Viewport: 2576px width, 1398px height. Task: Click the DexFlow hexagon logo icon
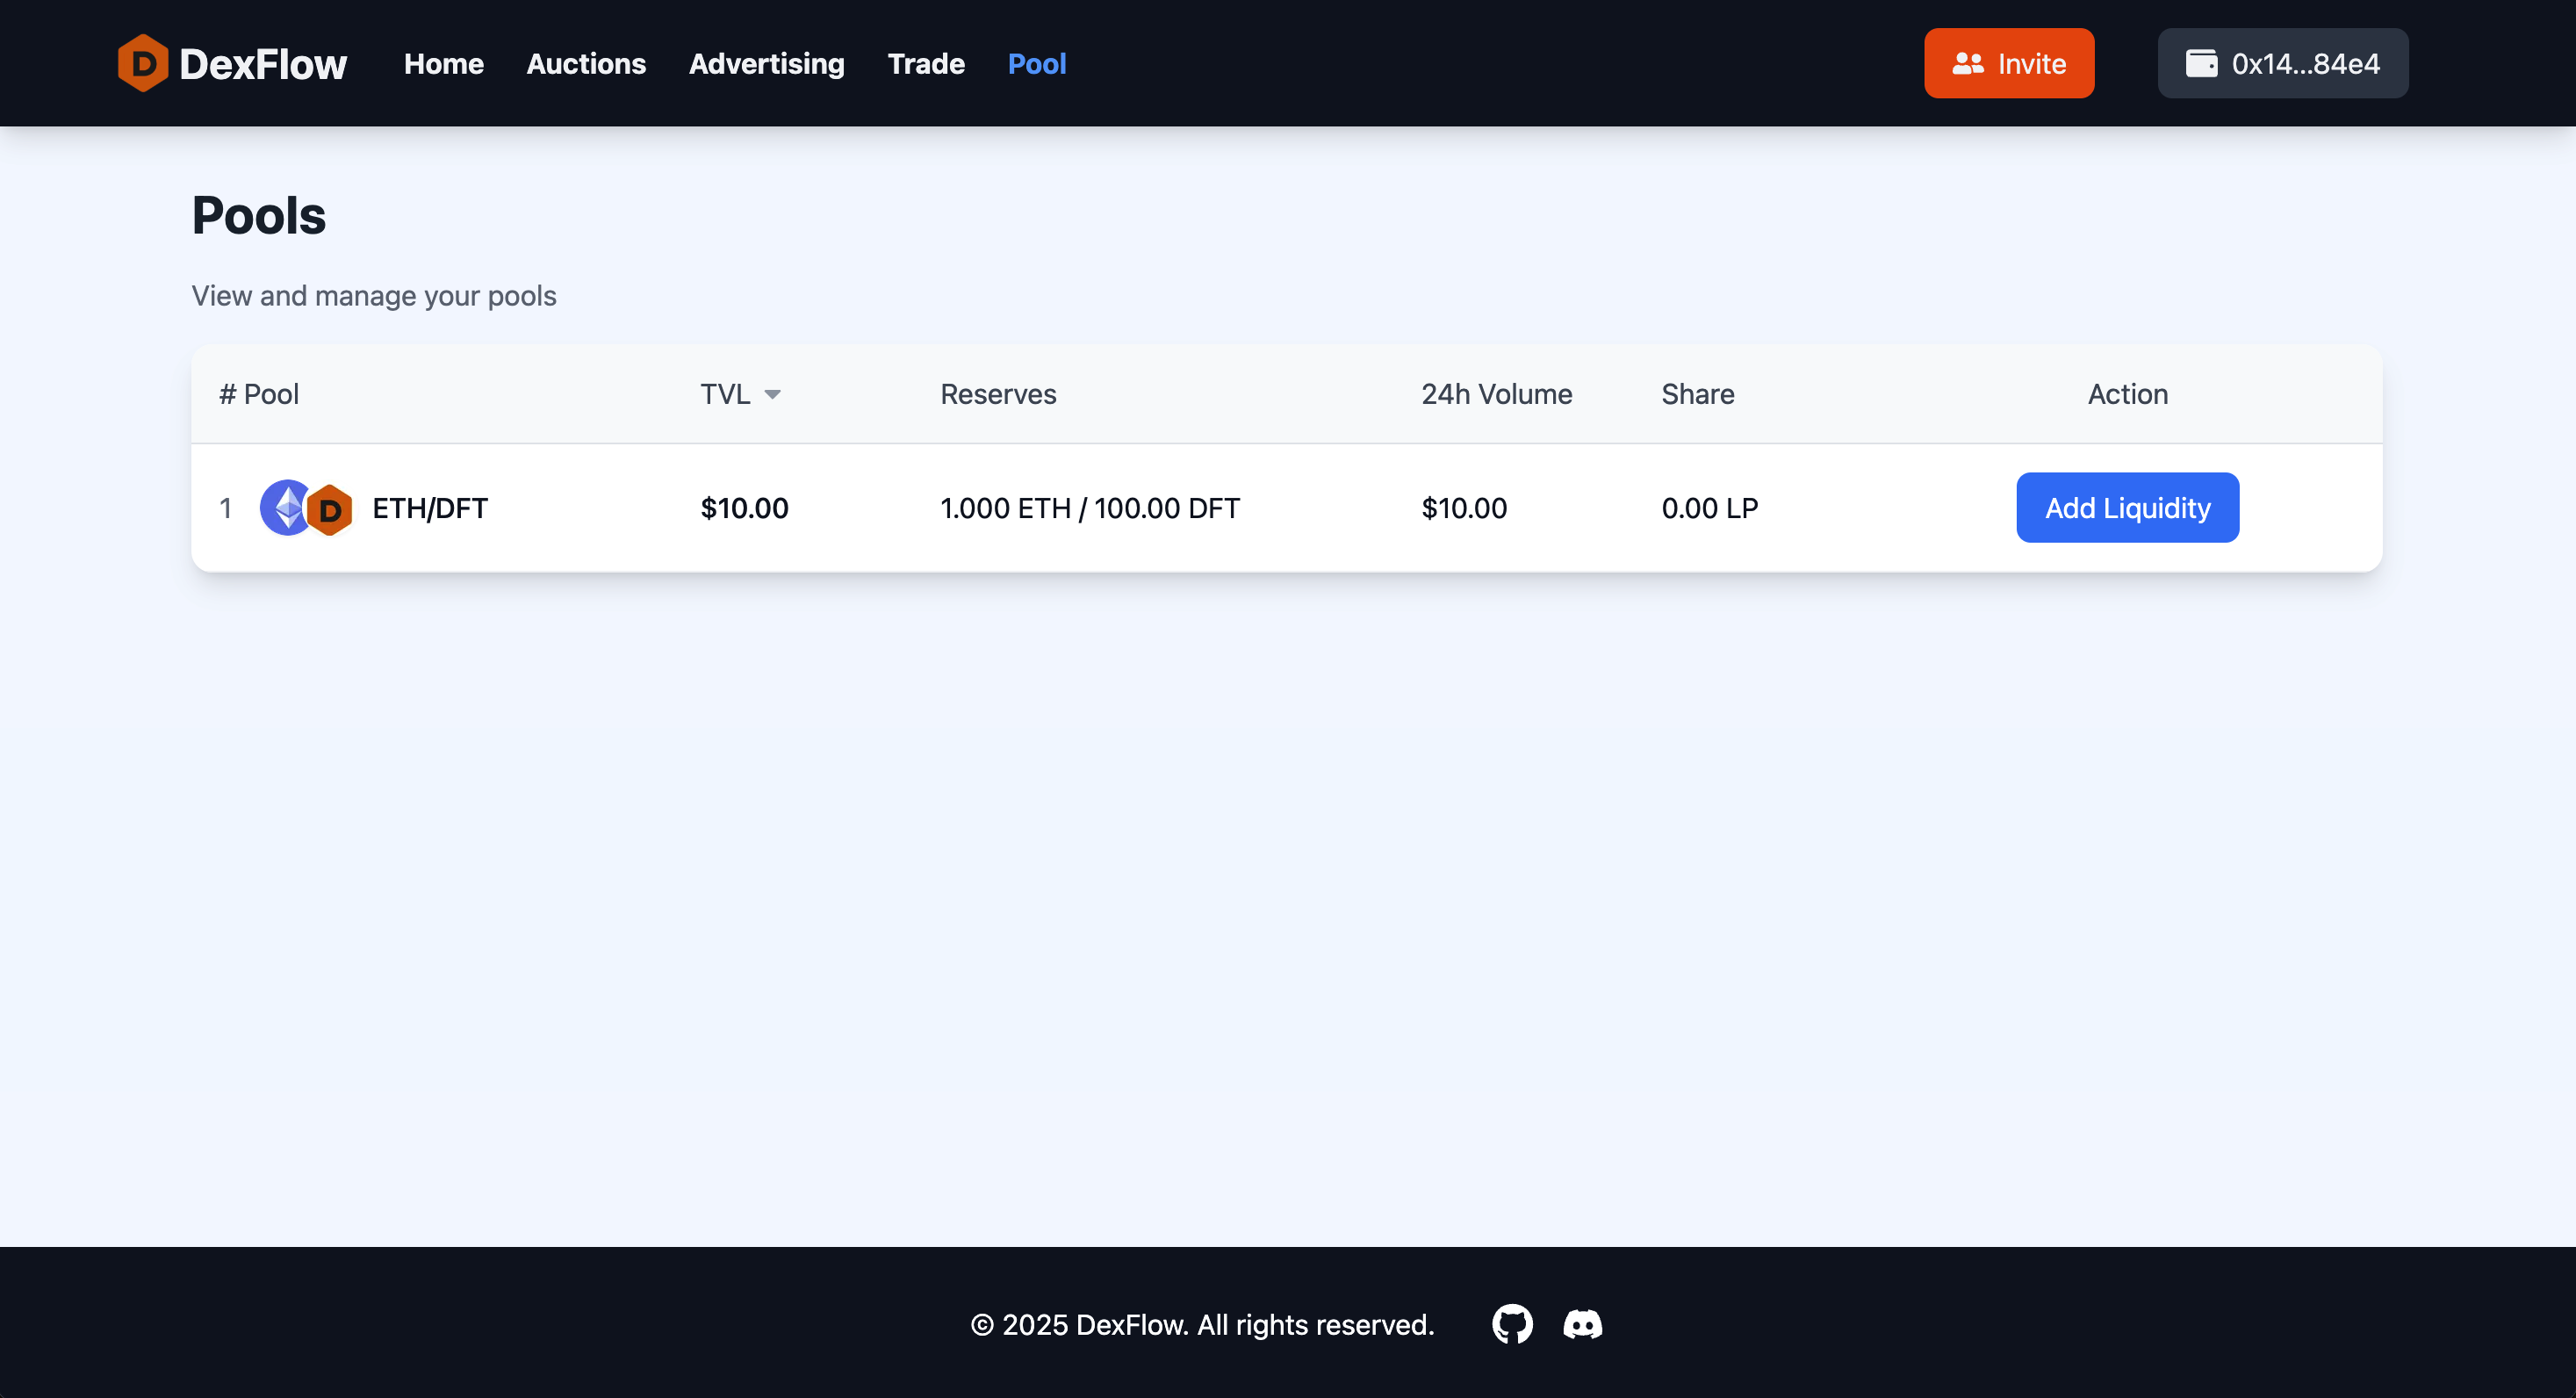tap(142, 63)
